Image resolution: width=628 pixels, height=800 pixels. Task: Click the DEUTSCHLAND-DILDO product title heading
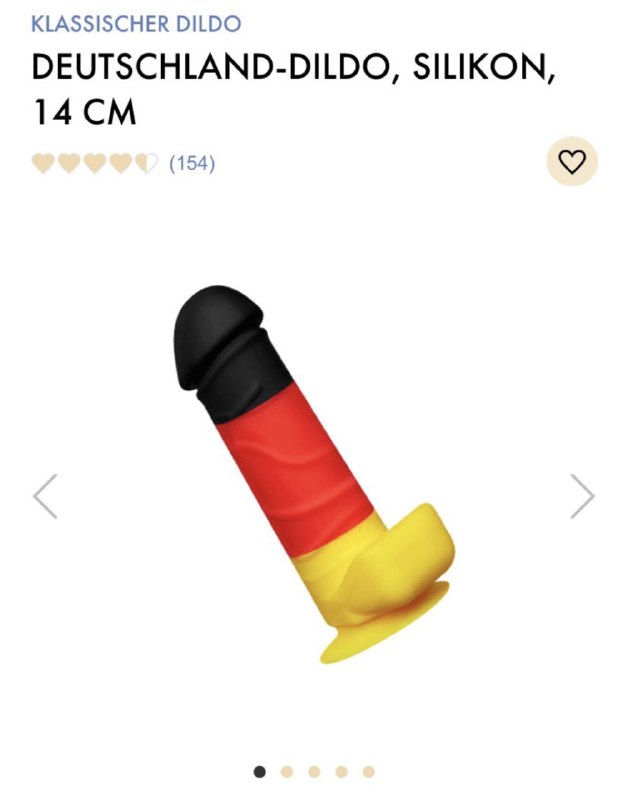point(293,89)
